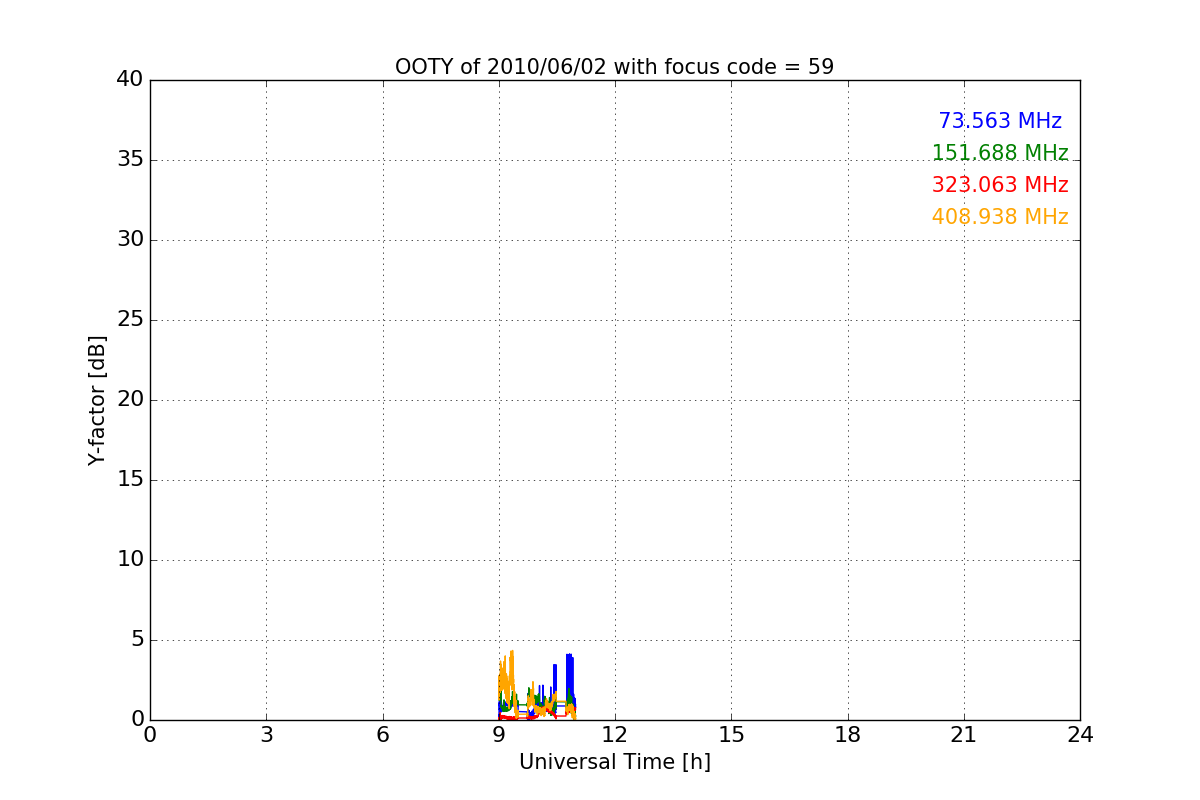This screenshot has height=800, width=1200.
Task: Click x-axis tick label 12
Action: click(x=615, y=735)
